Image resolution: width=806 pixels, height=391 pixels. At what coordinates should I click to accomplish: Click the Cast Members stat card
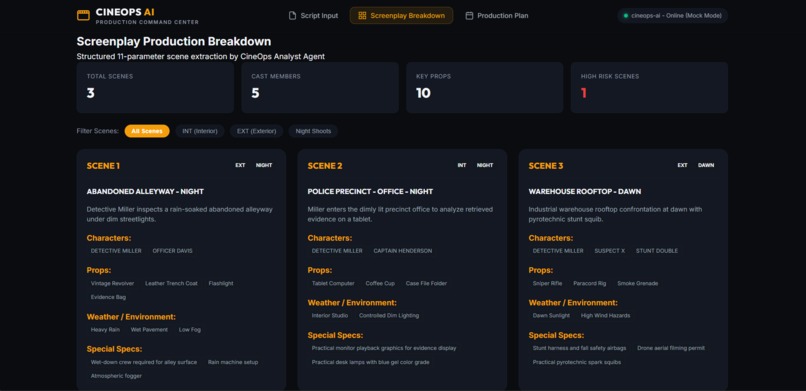[x=320, y=87]
